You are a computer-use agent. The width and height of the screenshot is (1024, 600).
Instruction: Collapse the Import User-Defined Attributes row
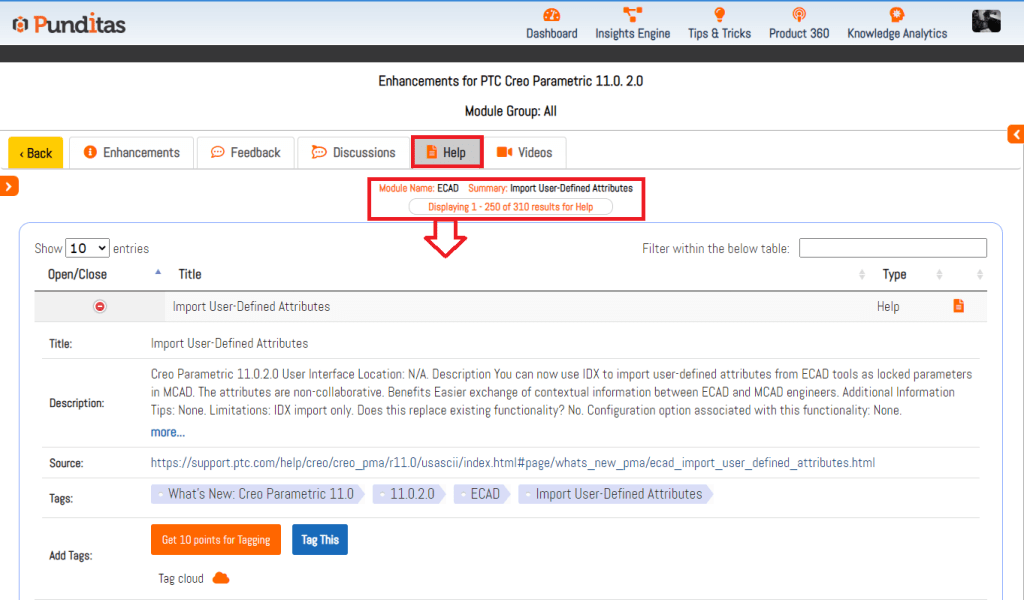tap(100, 307)
